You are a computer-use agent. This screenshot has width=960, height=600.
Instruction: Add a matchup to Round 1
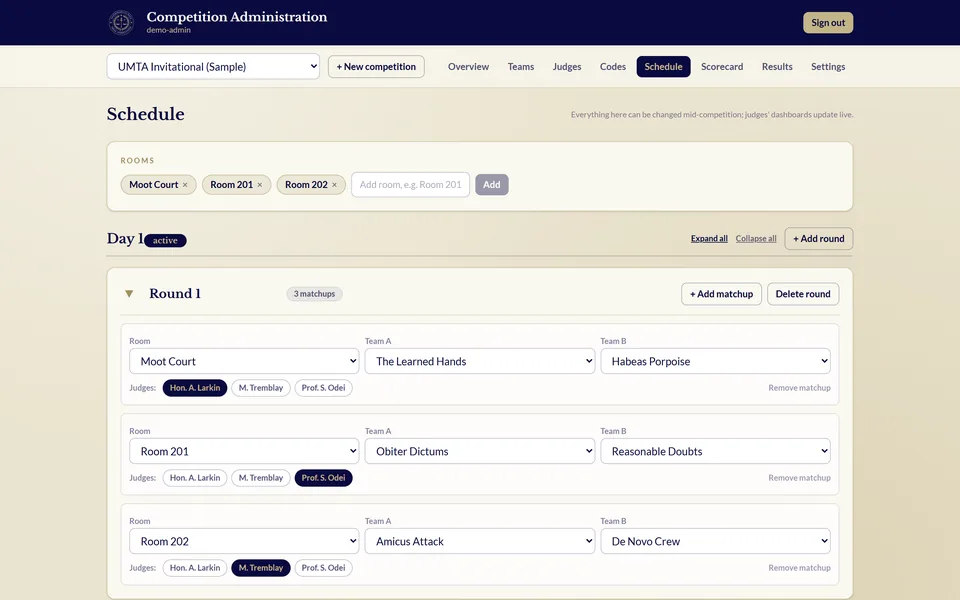point(721,294)
